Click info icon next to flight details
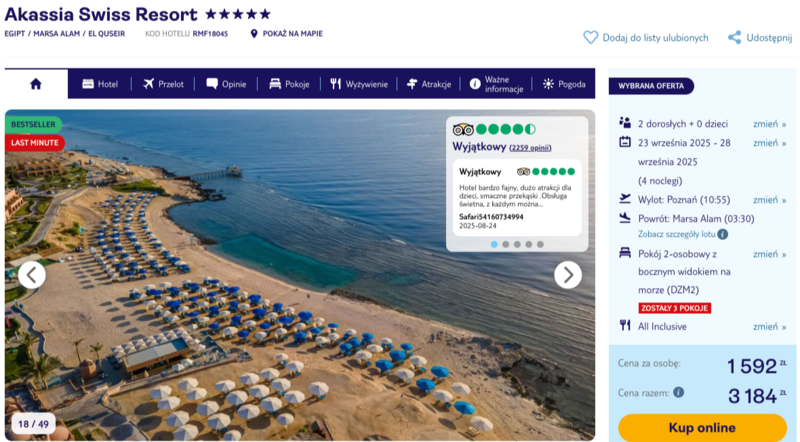The height and width of the screenshot is (442, 800). pyautogui.click(x=722, y=234)
